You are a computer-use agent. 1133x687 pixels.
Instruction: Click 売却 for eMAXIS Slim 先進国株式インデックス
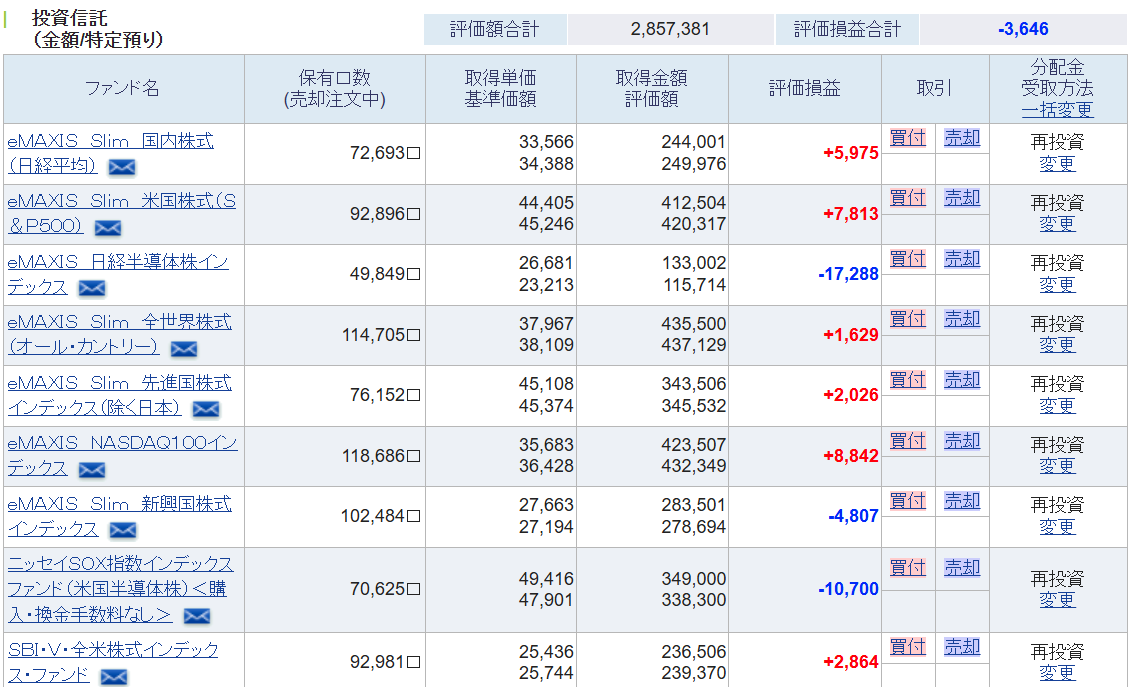tap(962, 379)
